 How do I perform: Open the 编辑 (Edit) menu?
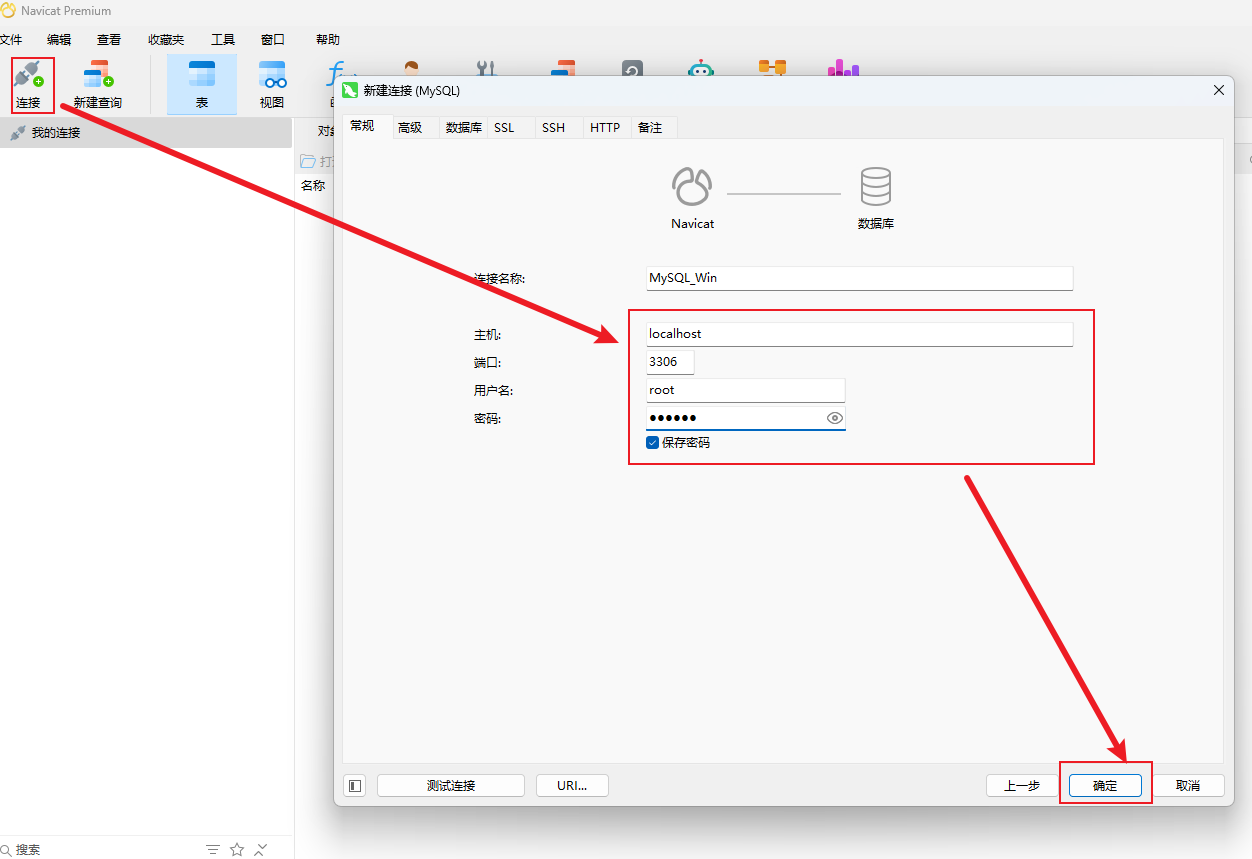59,40
